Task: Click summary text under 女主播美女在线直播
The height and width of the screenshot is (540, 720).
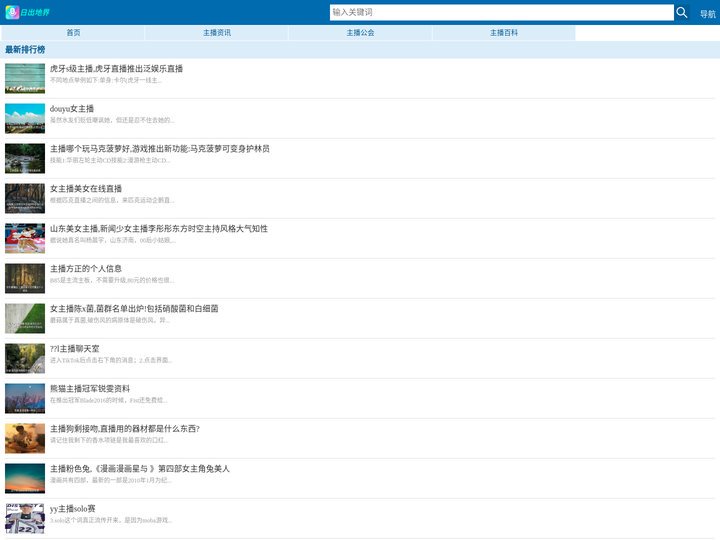Action: 112,200
